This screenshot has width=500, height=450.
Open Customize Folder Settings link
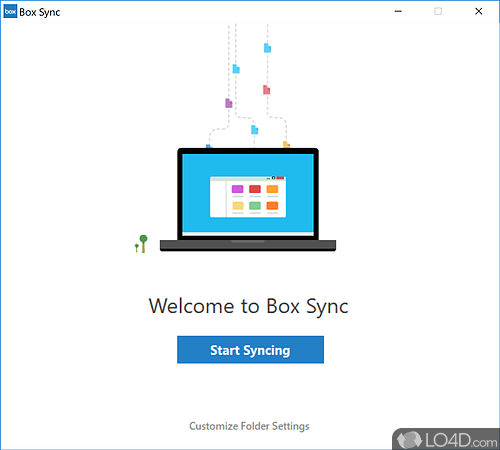(249, 426)
